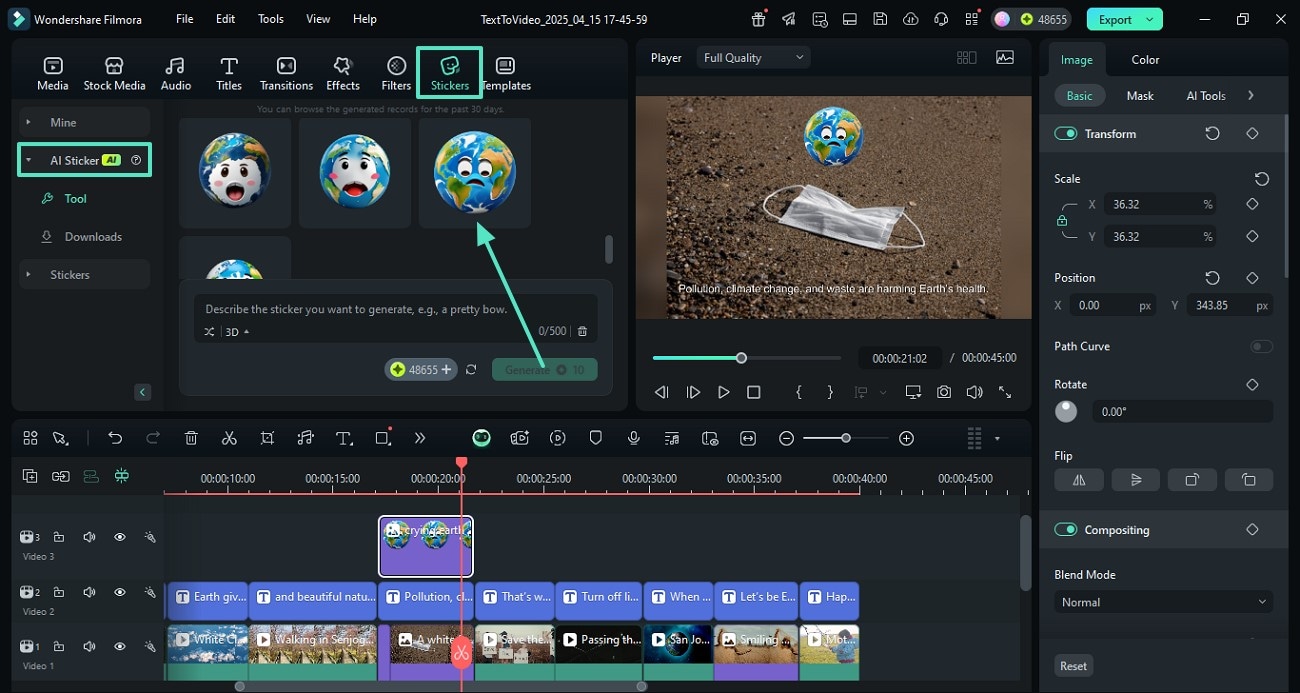Mute the Video 1 track
Image resolution: width=1300 pixels, height=693 pixels.
(x=89, y=646)
